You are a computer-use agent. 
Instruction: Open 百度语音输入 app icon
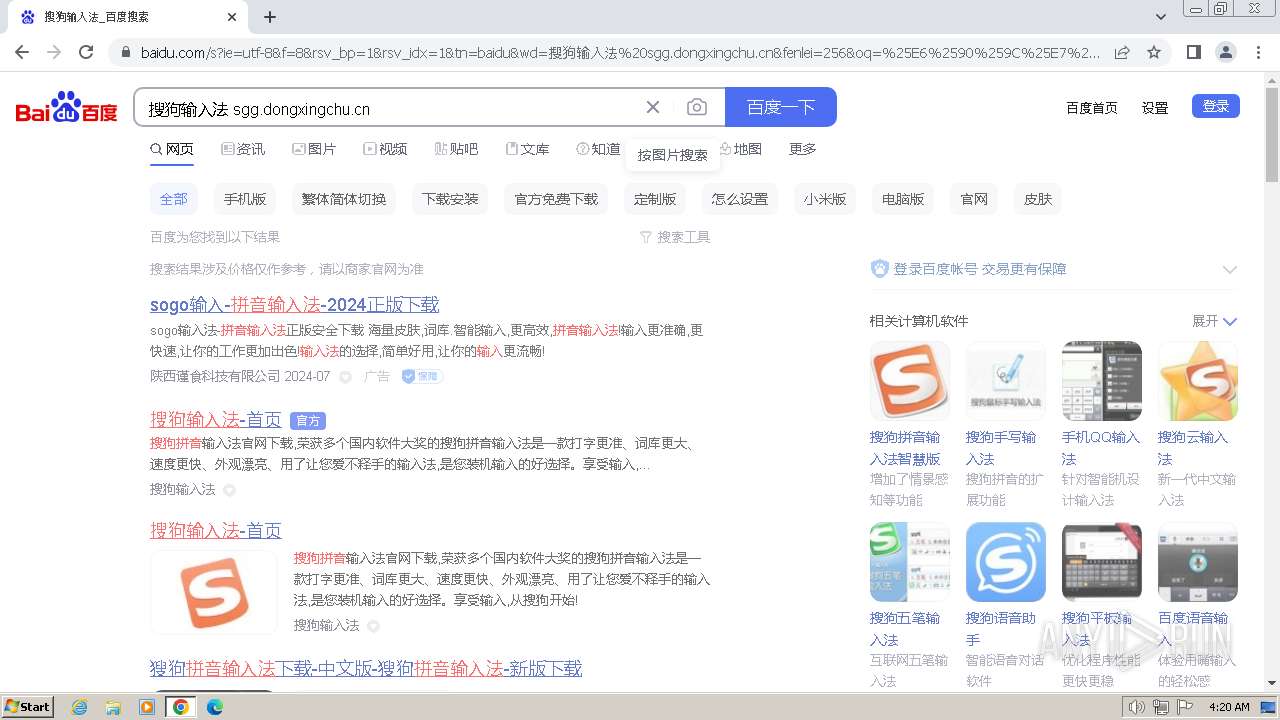tap(1198, 562)
